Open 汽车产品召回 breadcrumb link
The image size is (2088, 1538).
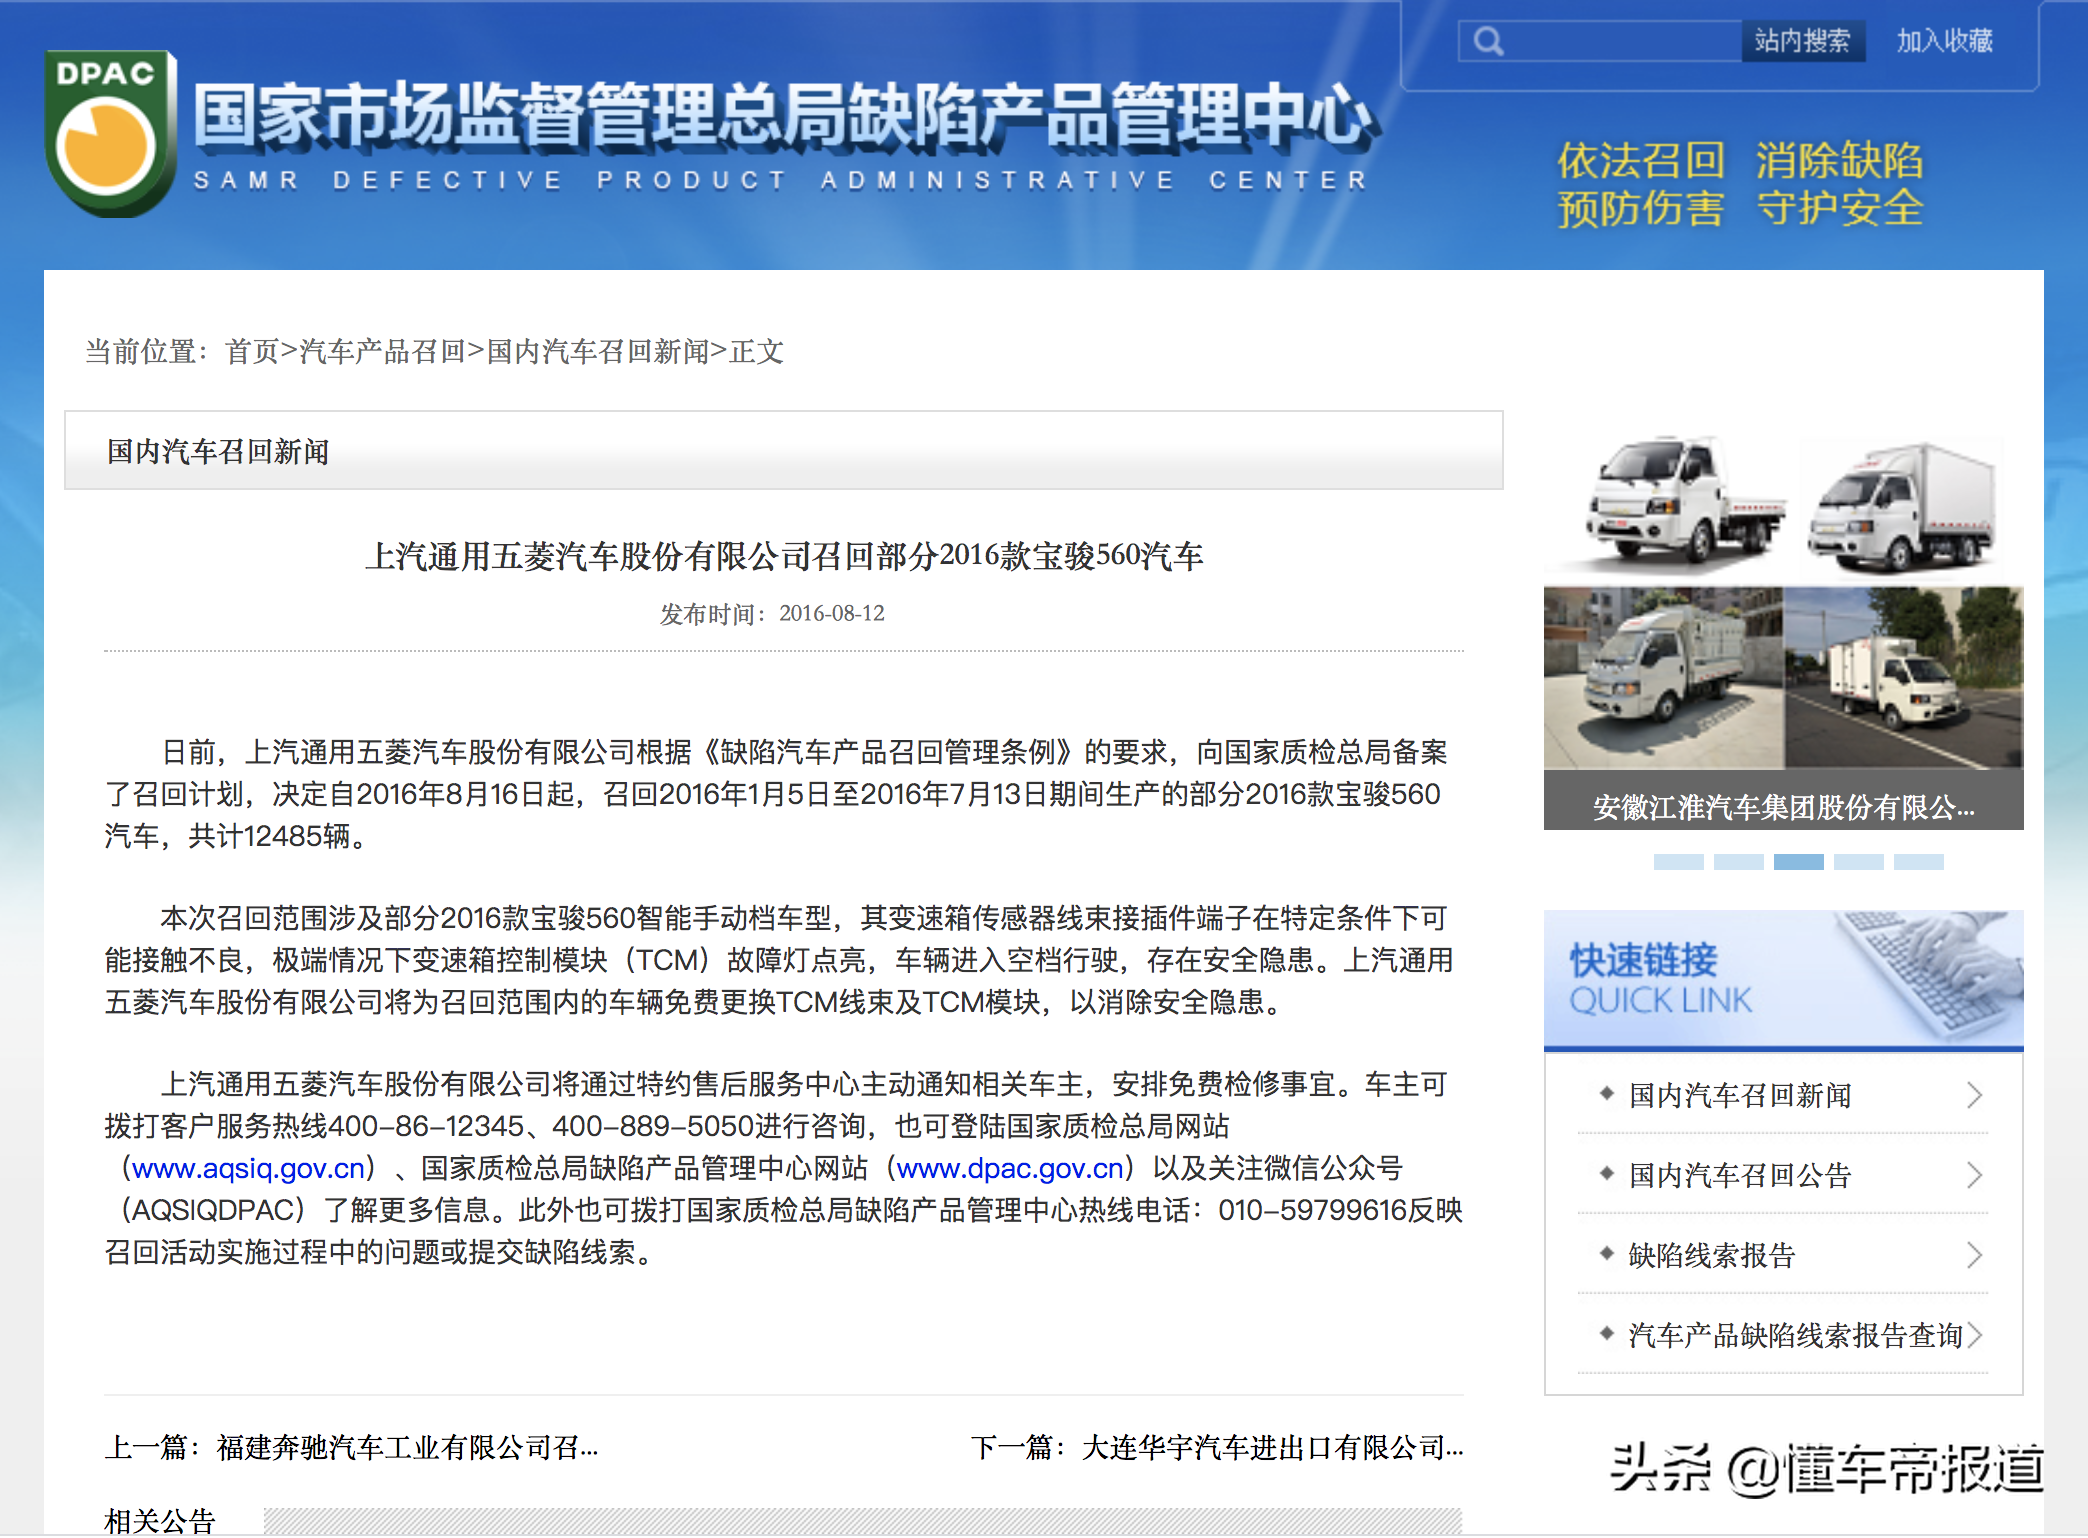[x=382, y=351]
